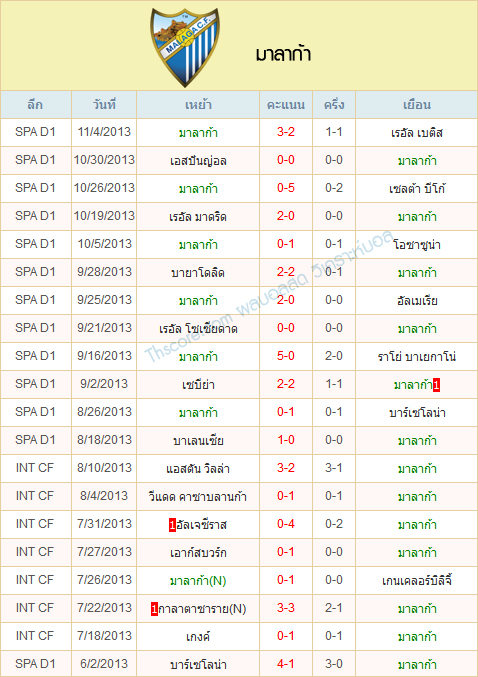Click the date 10/5/2013

104,244
